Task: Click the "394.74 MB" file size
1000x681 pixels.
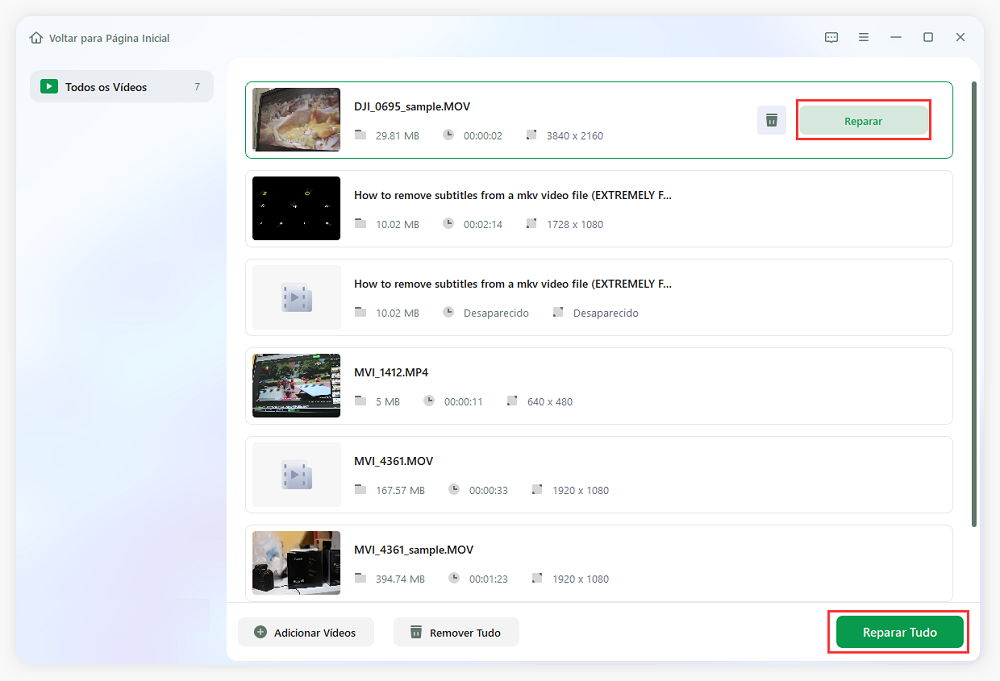Action: [400, 579]
